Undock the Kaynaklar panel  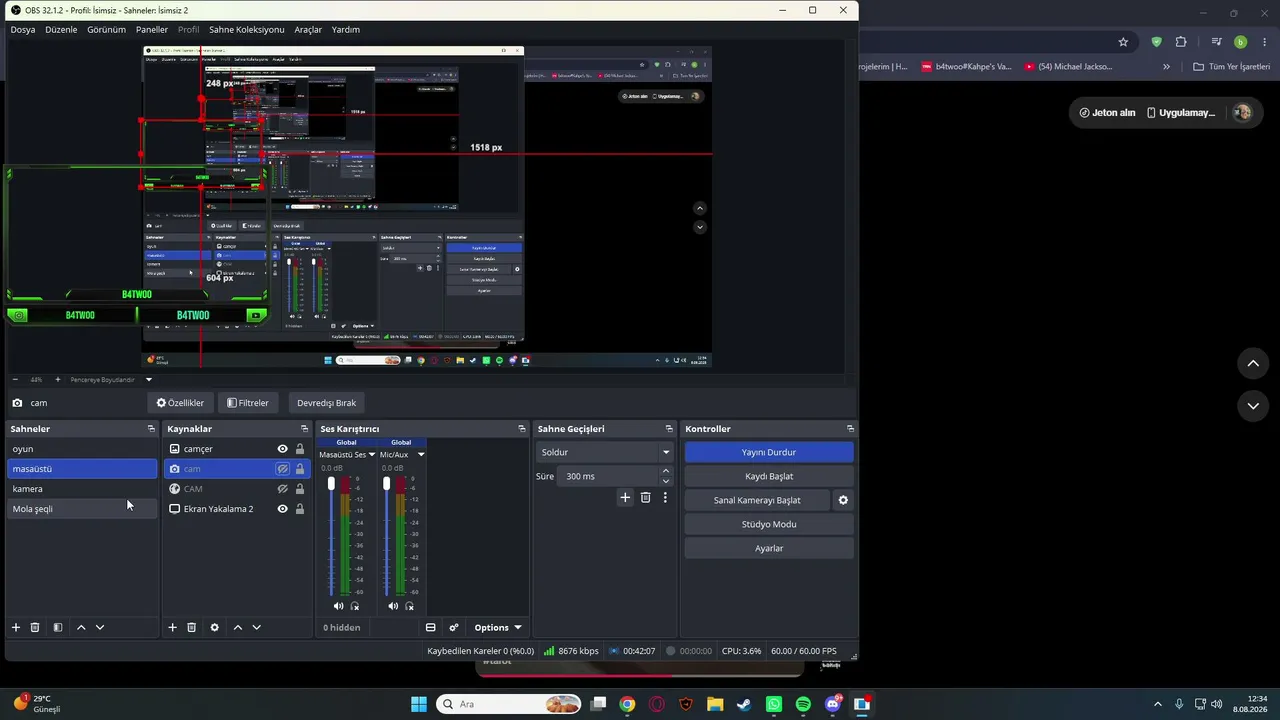click(x=305, y=429)
